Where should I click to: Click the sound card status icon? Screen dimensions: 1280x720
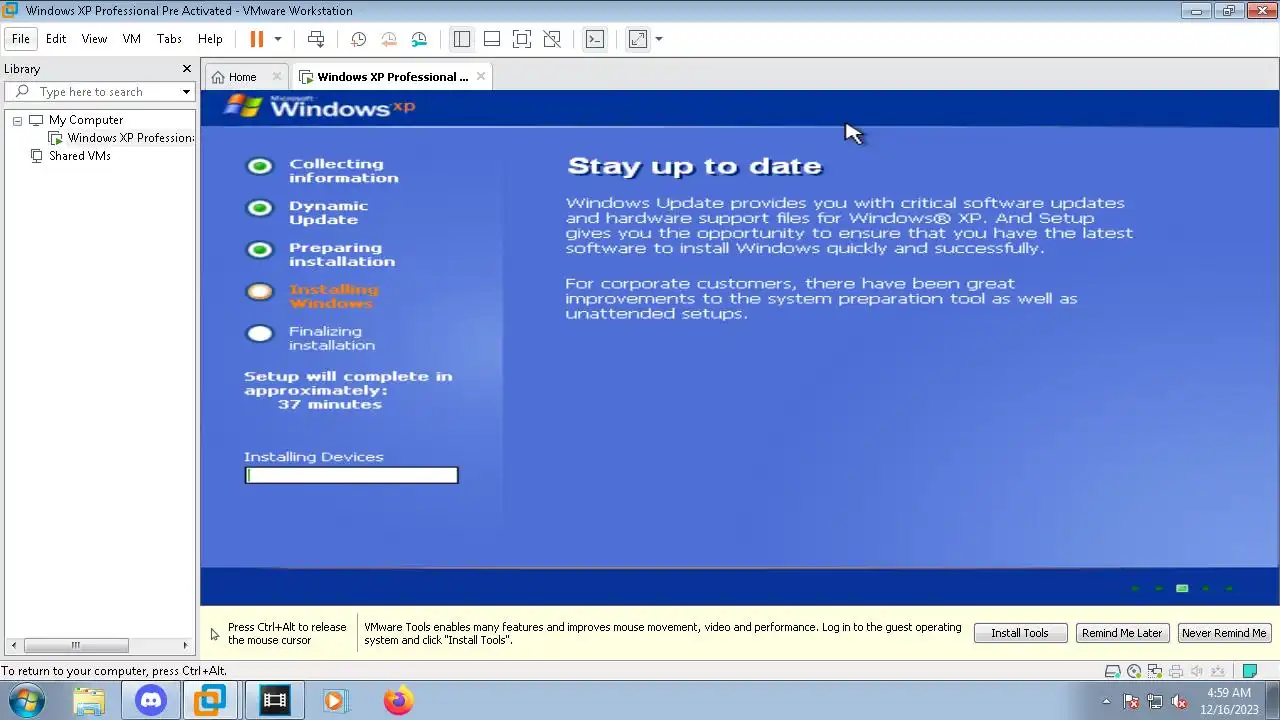click(x=1197, y=671)
